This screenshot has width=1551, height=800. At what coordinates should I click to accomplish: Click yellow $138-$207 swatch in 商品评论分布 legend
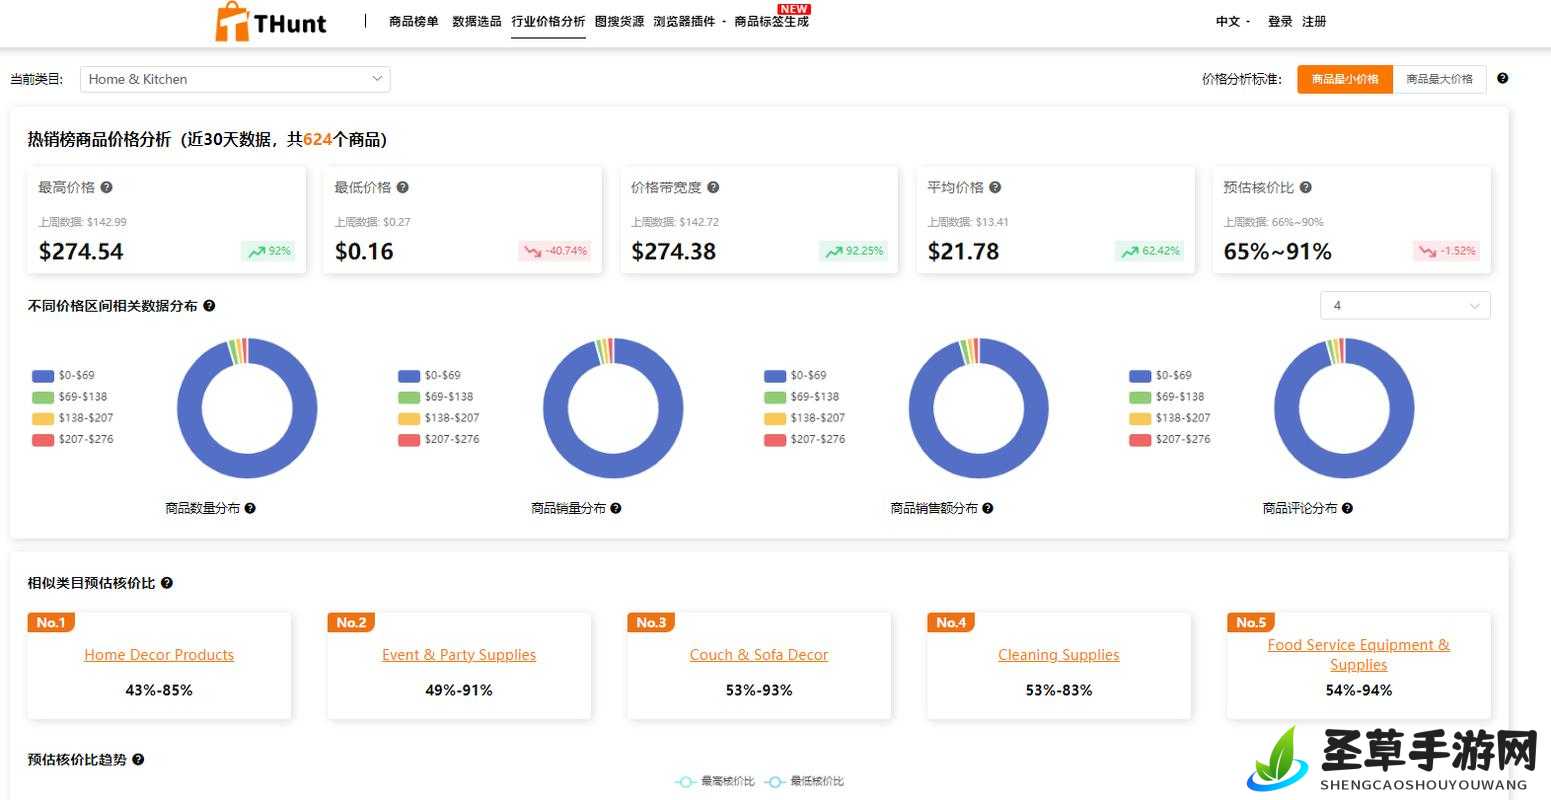(1140, 418)
